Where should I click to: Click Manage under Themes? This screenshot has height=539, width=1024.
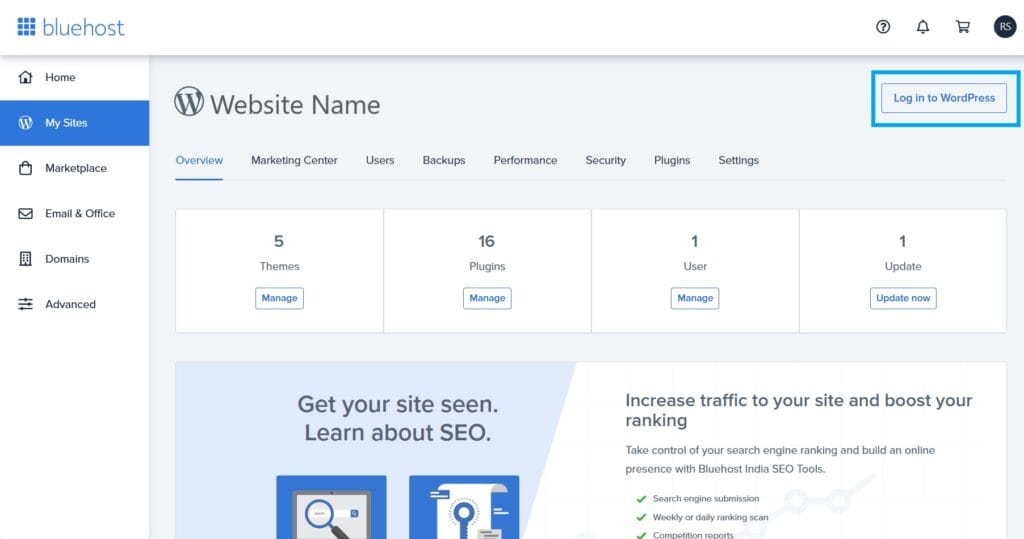279,298
